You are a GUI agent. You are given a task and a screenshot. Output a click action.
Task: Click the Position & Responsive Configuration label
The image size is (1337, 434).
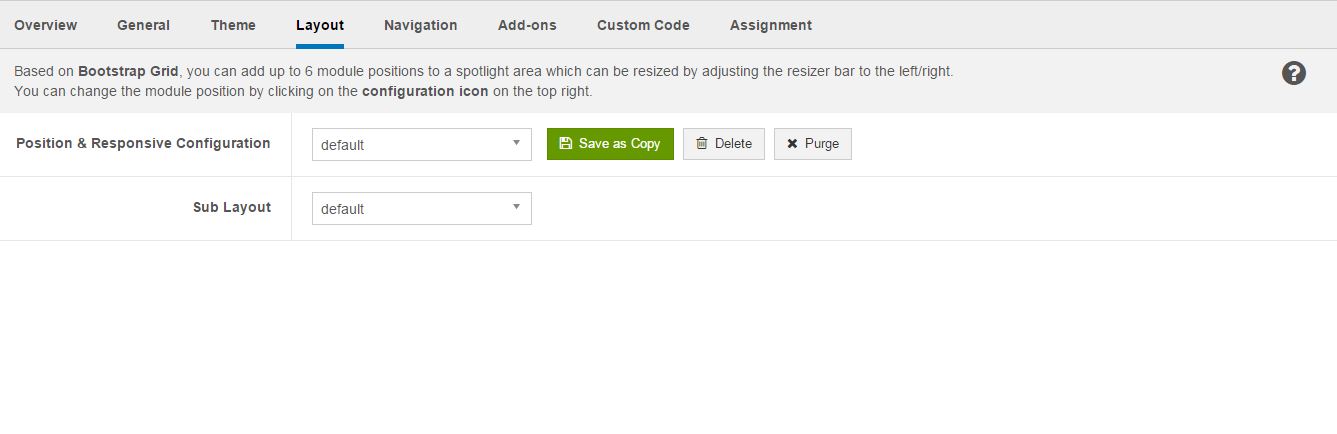[x=143, y=143]
